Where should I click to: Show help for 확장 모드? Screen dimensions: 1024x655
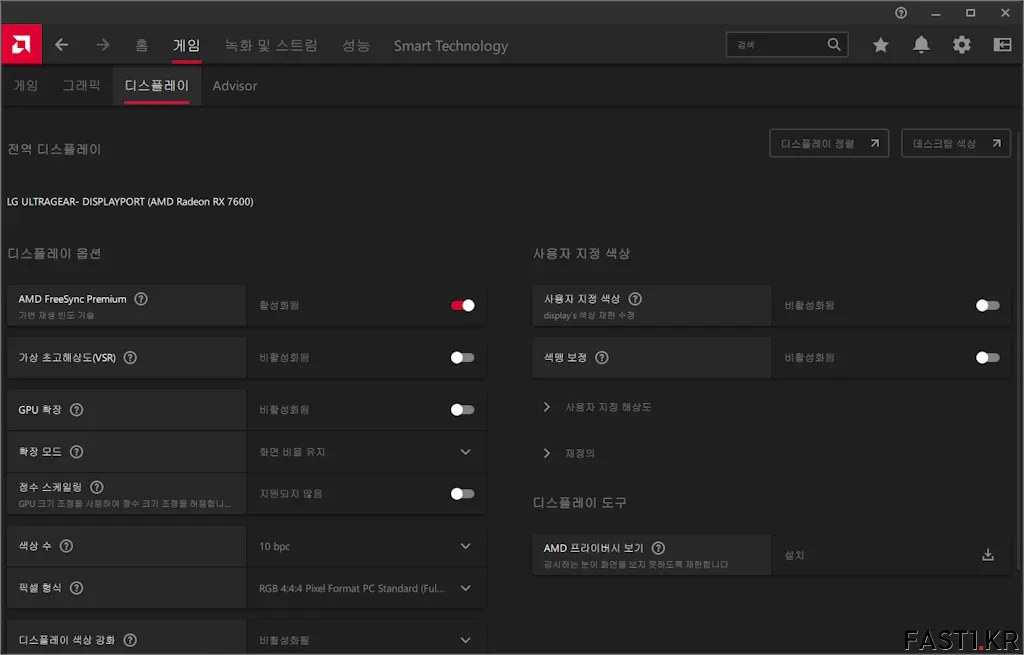(x=76, y=451)
